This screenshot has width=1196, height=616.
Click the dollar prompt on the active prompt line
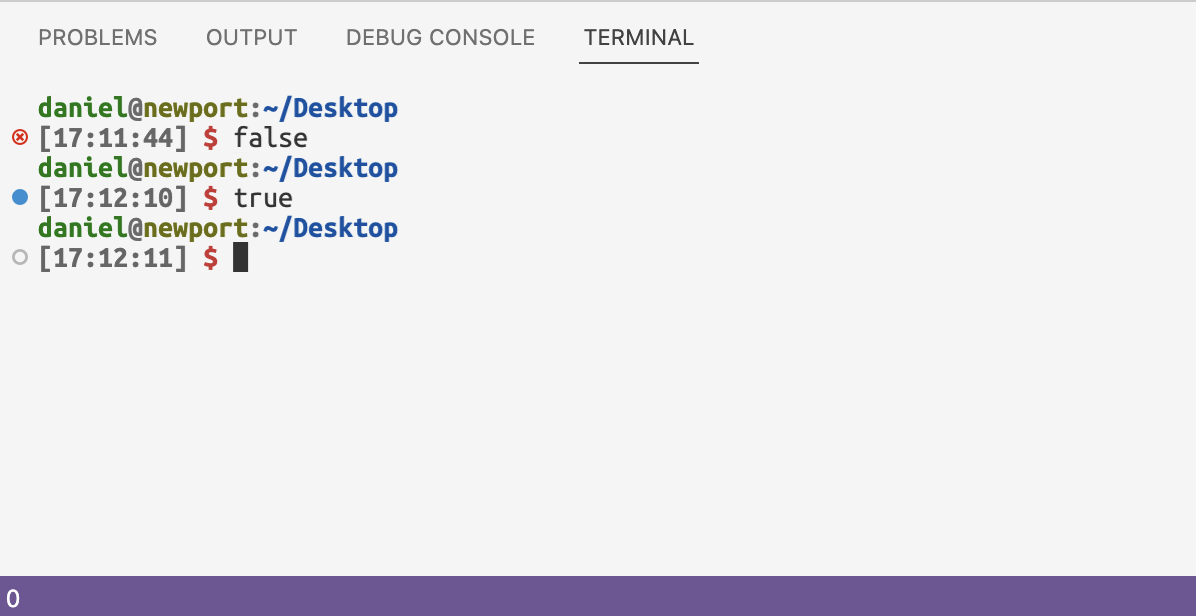[210, 257]
